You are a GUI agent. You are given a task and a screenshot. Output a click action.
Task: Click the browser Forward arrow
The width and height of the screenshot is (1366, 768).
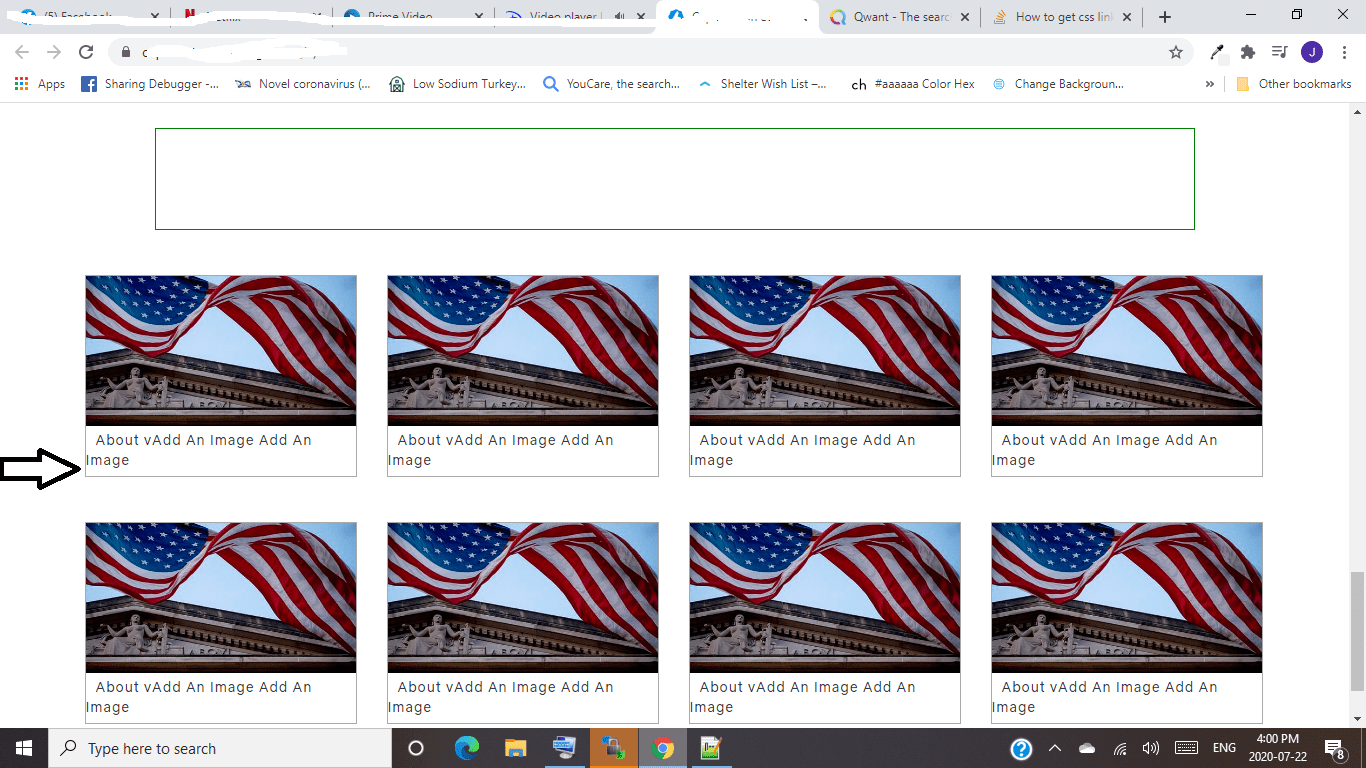click(54, 52)
